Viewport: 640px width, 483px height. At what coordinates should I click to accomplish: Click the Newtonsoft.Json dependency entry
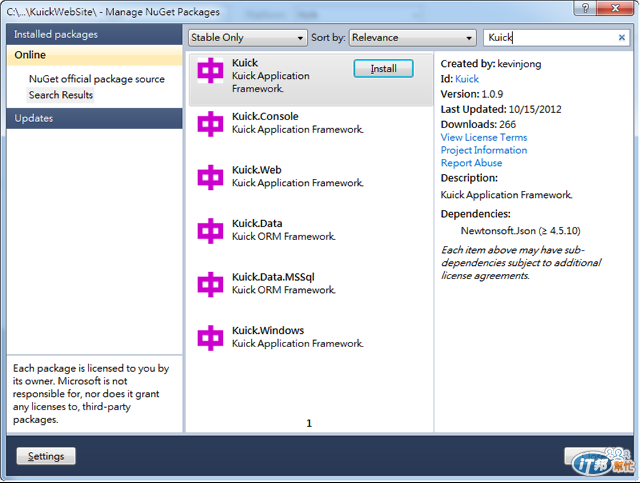coord(520,231)
